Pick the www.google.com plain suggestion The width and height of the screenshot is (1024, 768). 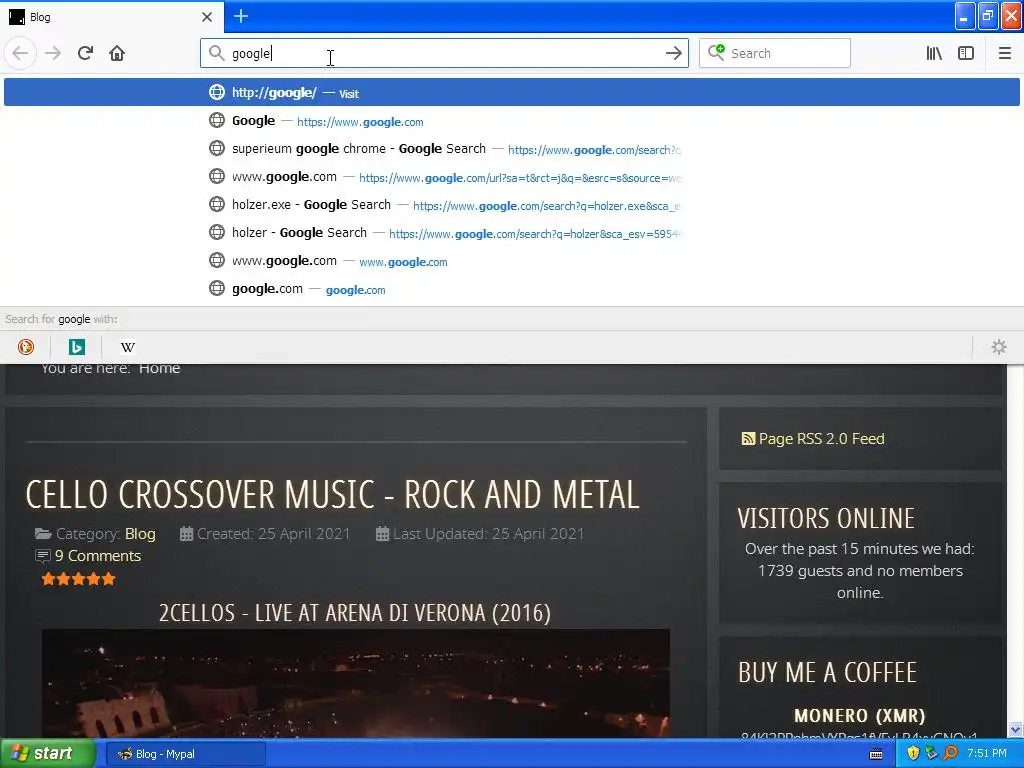[x=512, y=261]
